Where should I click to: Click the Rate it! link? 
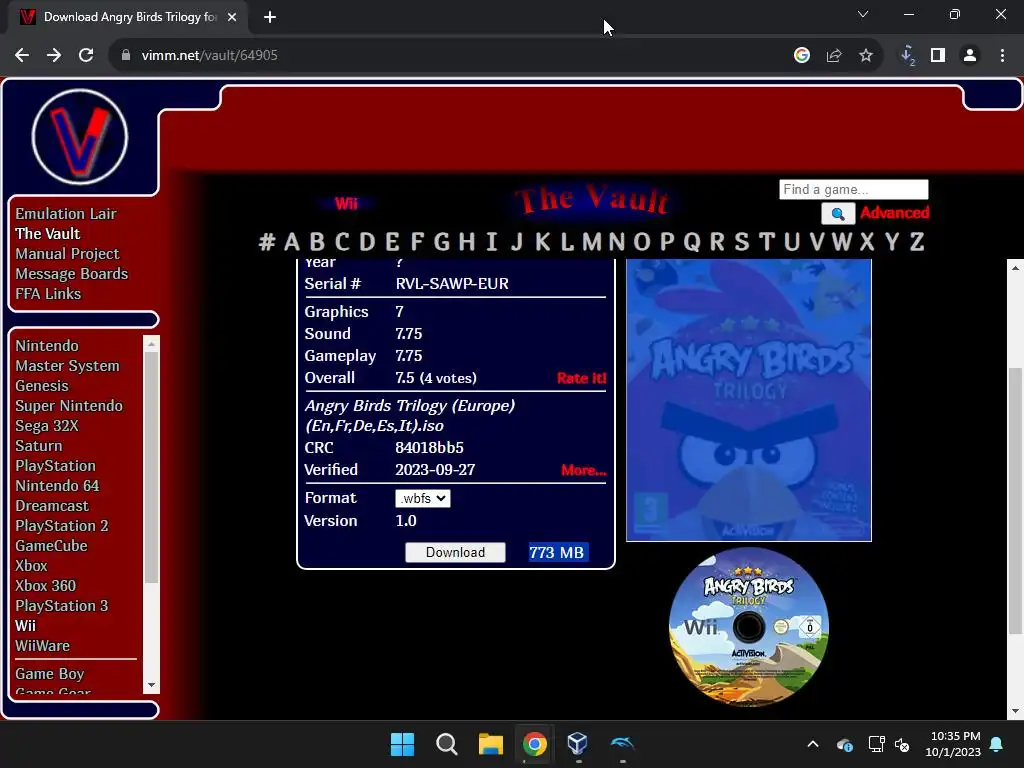581,378
